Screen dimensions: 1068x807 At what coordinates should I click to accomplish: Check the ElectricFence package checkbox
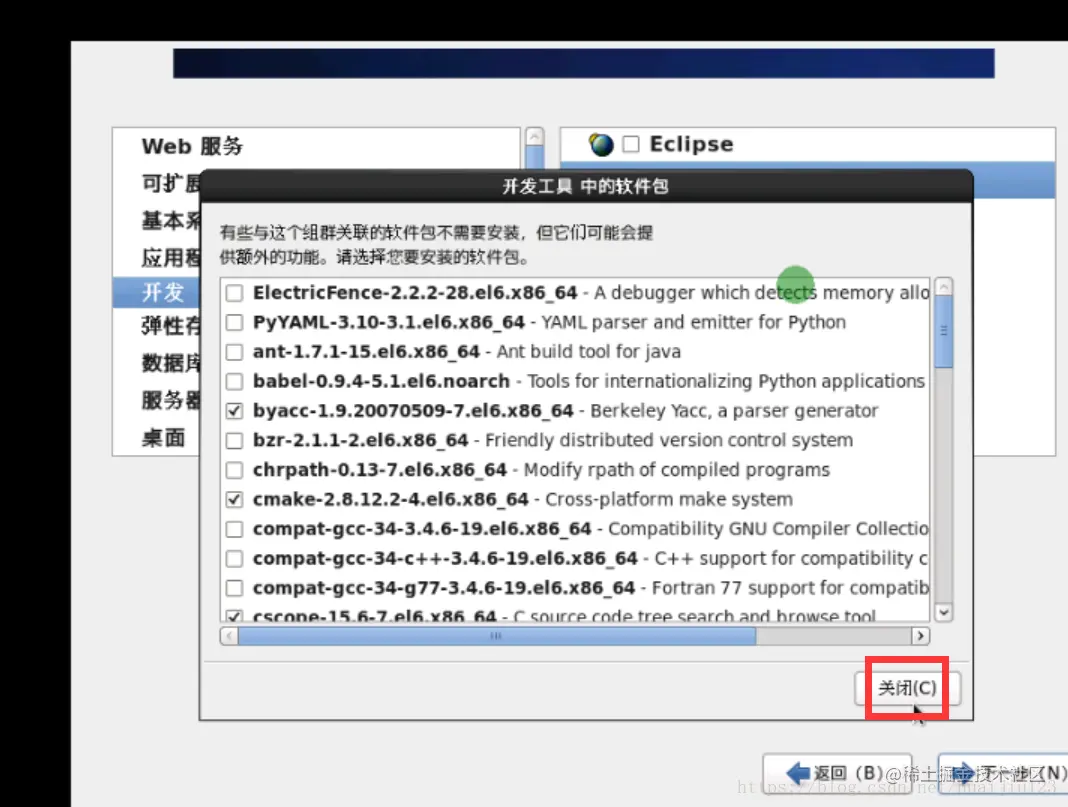click(x=234, y=293)
